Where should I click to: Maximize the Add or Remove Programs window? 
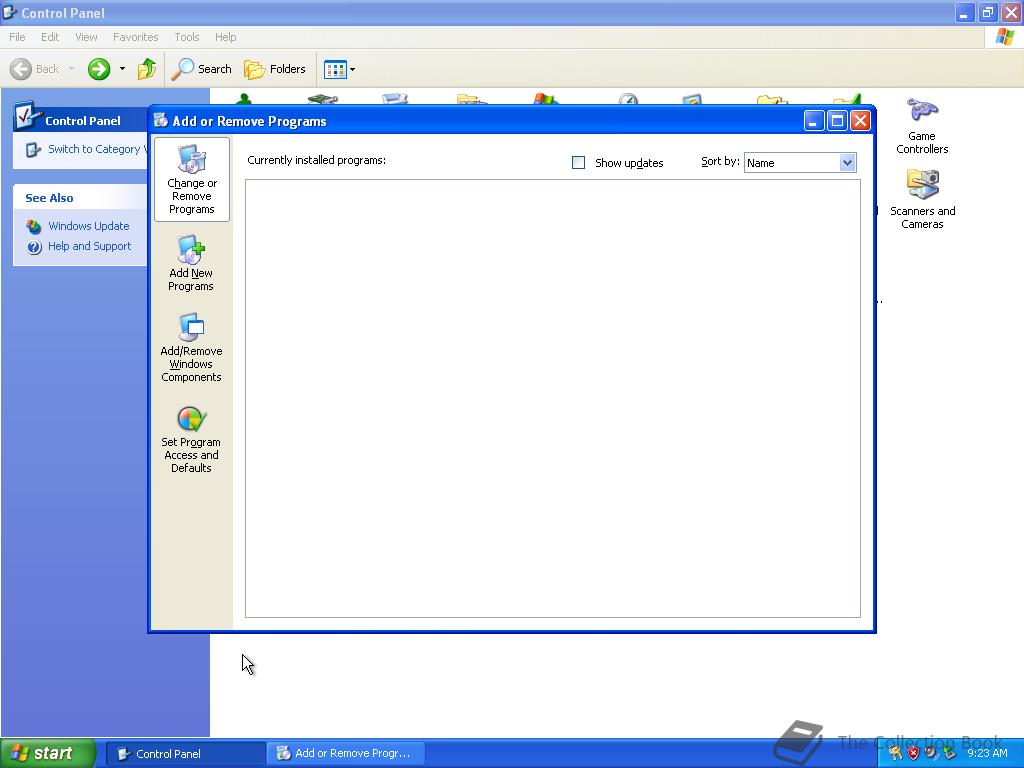coord(837,121)
